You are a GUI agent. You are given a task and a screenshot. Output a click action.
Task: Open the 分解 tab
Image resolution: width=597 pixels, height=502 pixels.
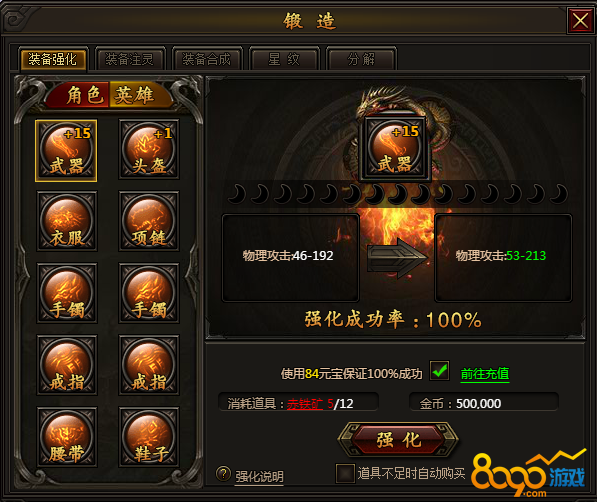(361, 59)
